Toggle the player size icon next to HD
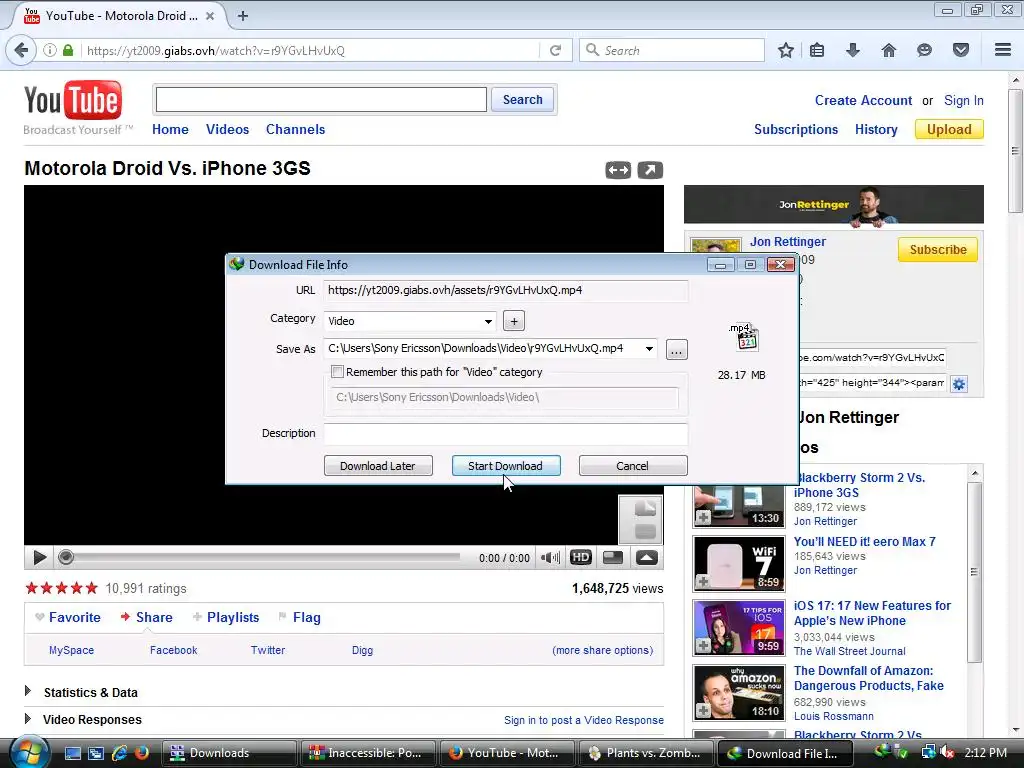This screenshot has width=1024, height=768. point(613,558)
